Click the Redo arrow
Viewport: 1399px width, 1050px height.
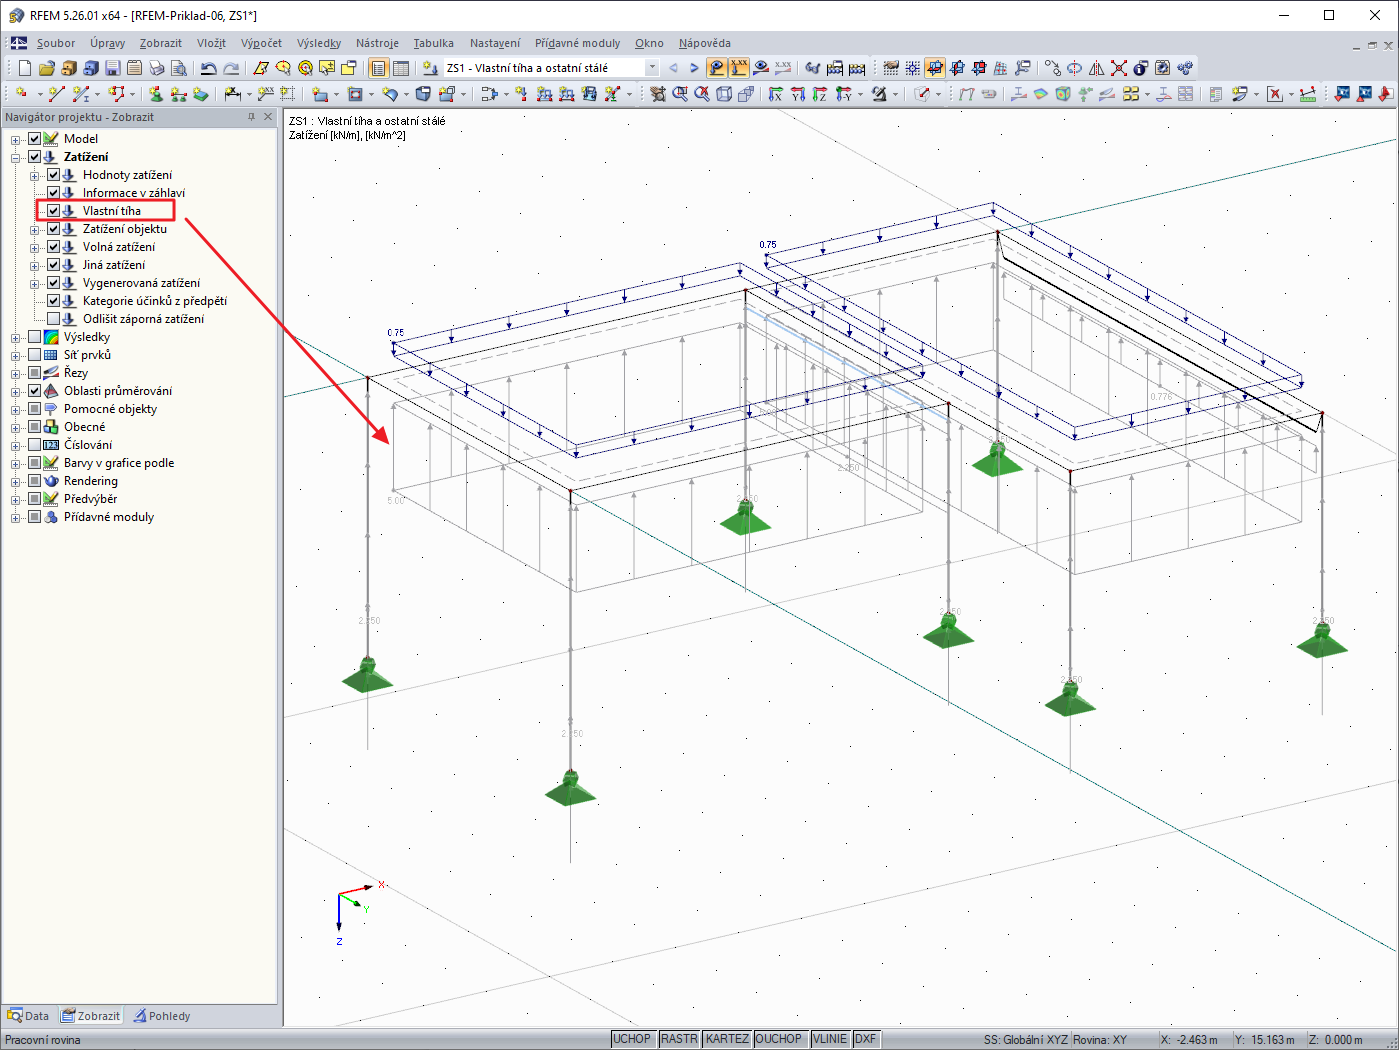point(231,68)
